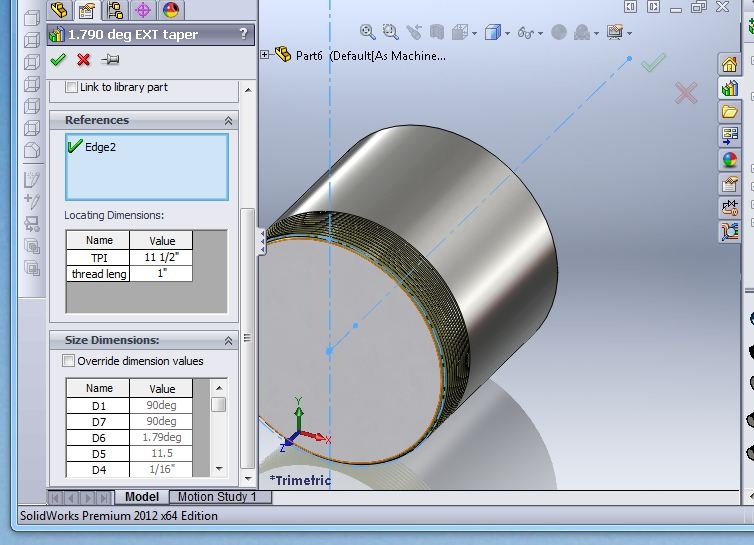The height and width of the screenshot is (545, 754).
Task: Cancel feature with red X in panel
Action: [84, 60]
